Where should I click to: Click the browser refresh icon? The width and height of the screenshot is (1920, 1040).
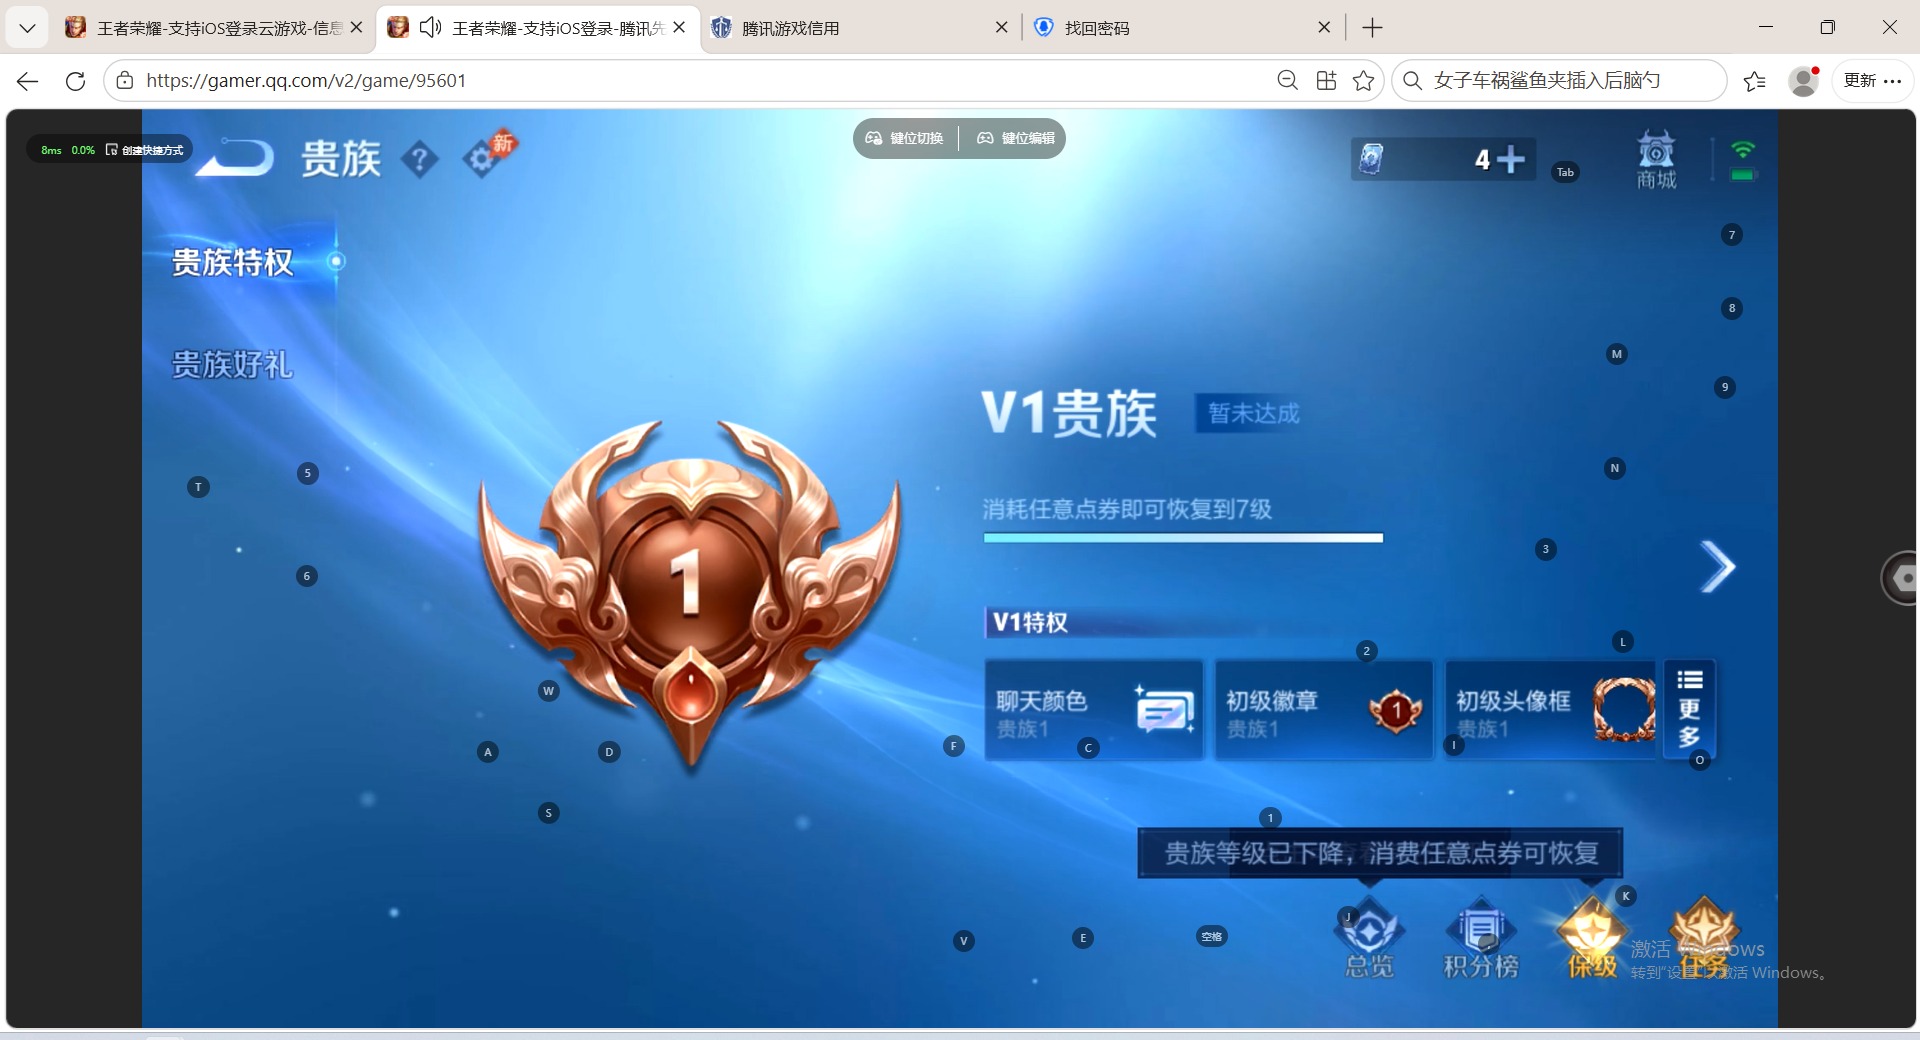pos(75,81)
